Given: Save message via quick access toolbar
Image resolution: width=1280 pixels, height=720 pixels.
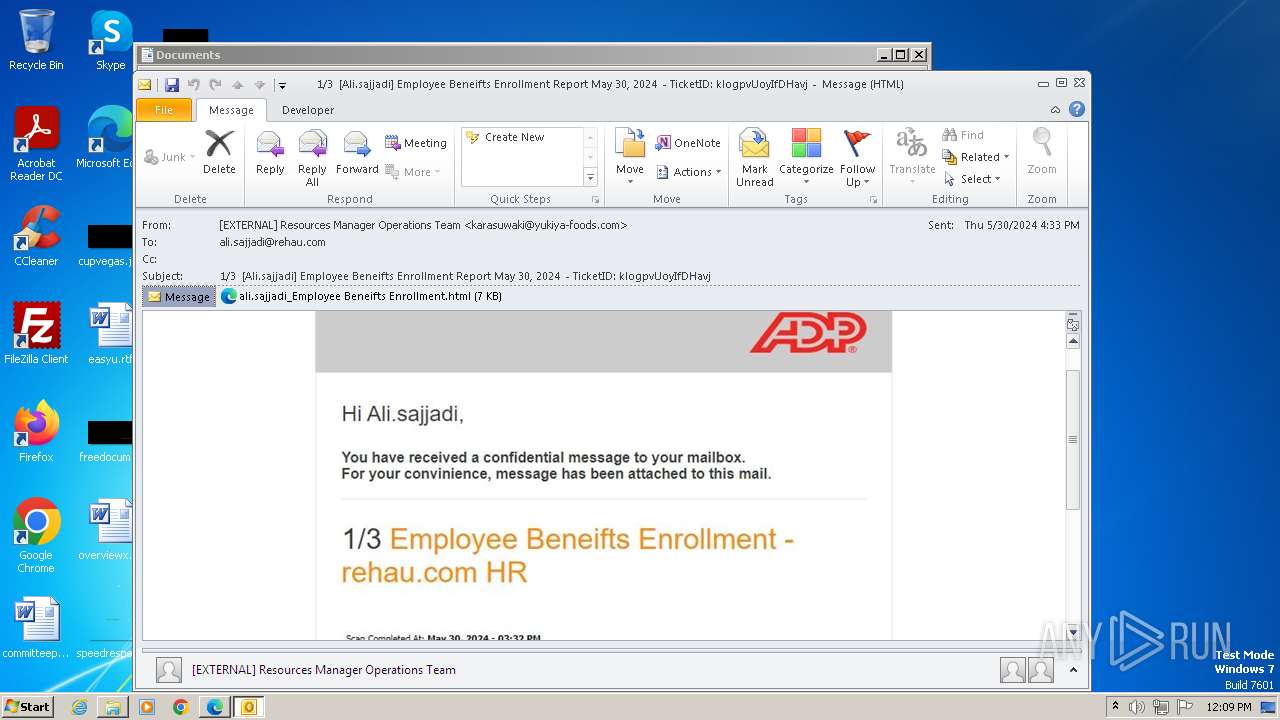Looking at the screenshot, I should 172,85.
